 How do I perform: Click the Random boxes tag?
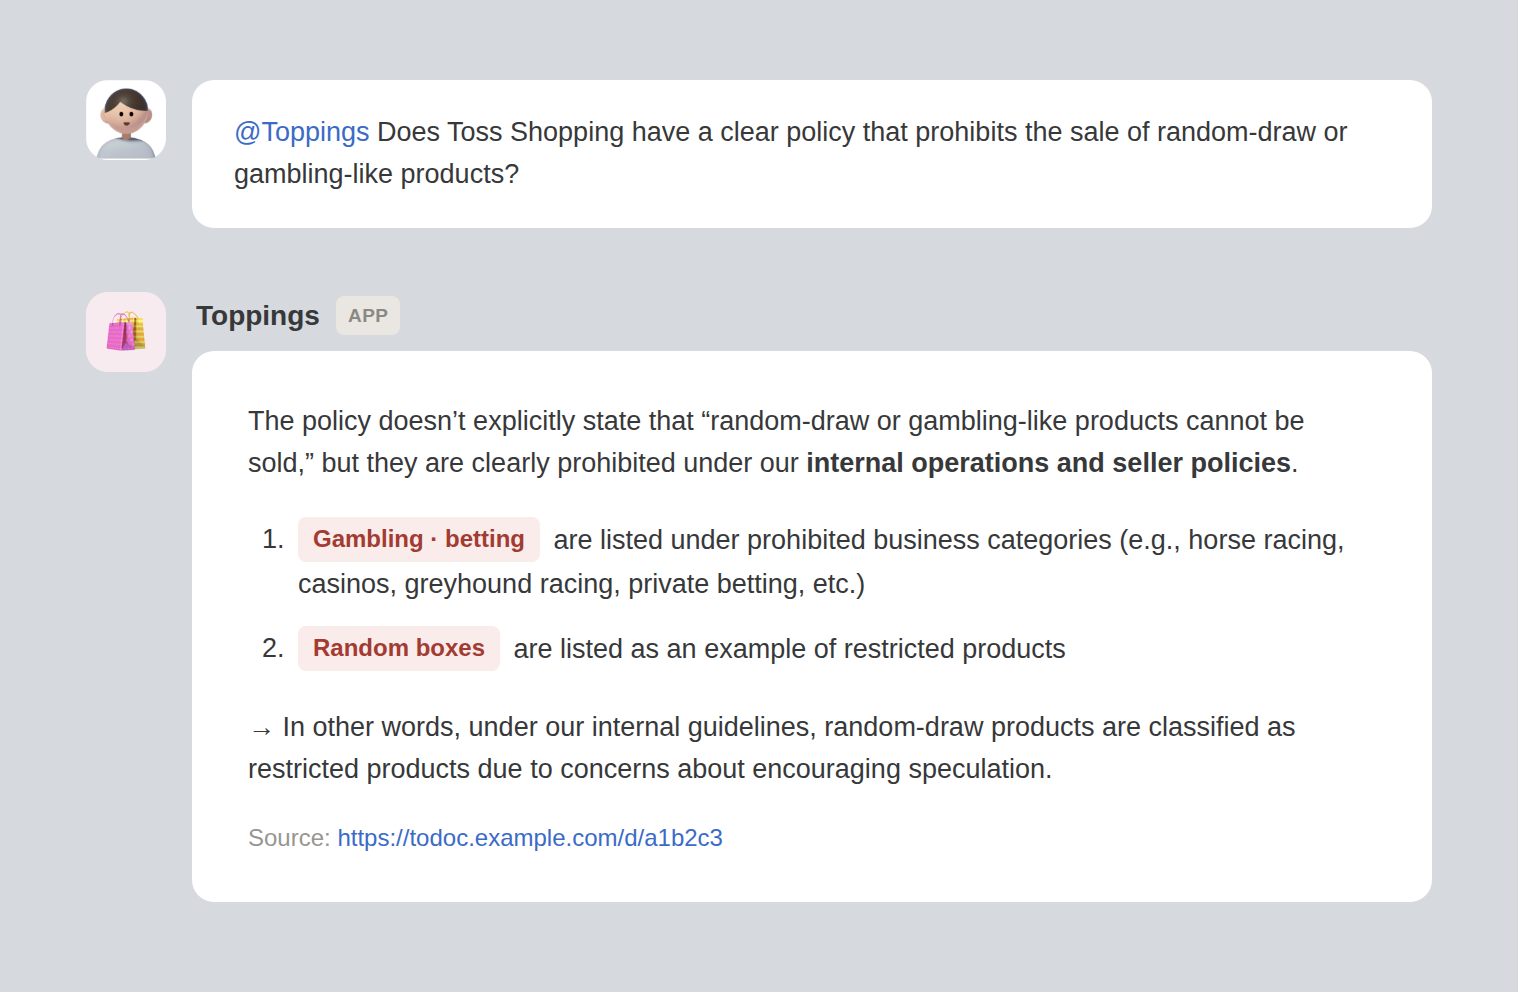399,648
